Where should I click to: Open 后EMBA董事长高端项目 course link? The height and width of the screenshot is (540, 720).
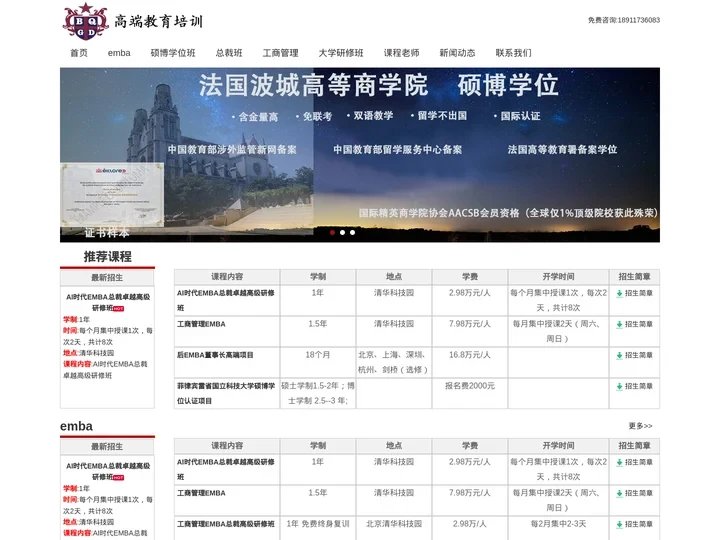click(215, 355)
